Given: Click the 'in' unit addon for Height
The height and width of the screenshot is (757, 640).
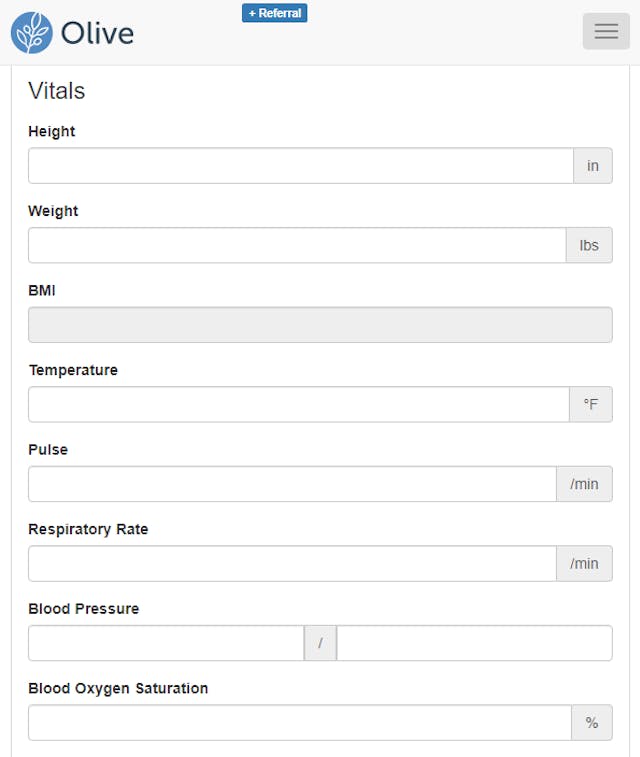Looking at the screenshot, I should click(593, 166).
